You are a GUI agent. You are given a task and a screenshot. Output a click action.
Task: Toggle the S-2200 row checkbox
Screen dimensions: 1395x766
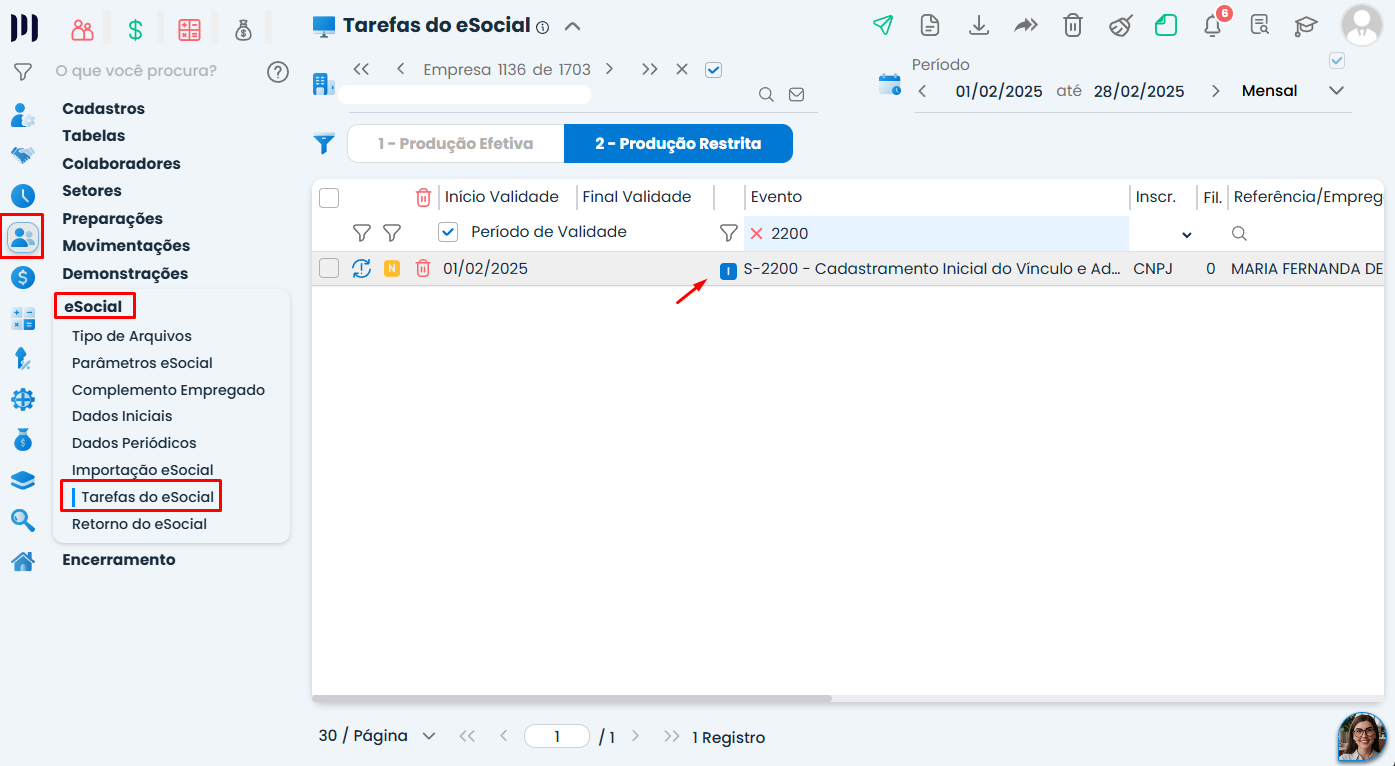[x=329, y=268]
